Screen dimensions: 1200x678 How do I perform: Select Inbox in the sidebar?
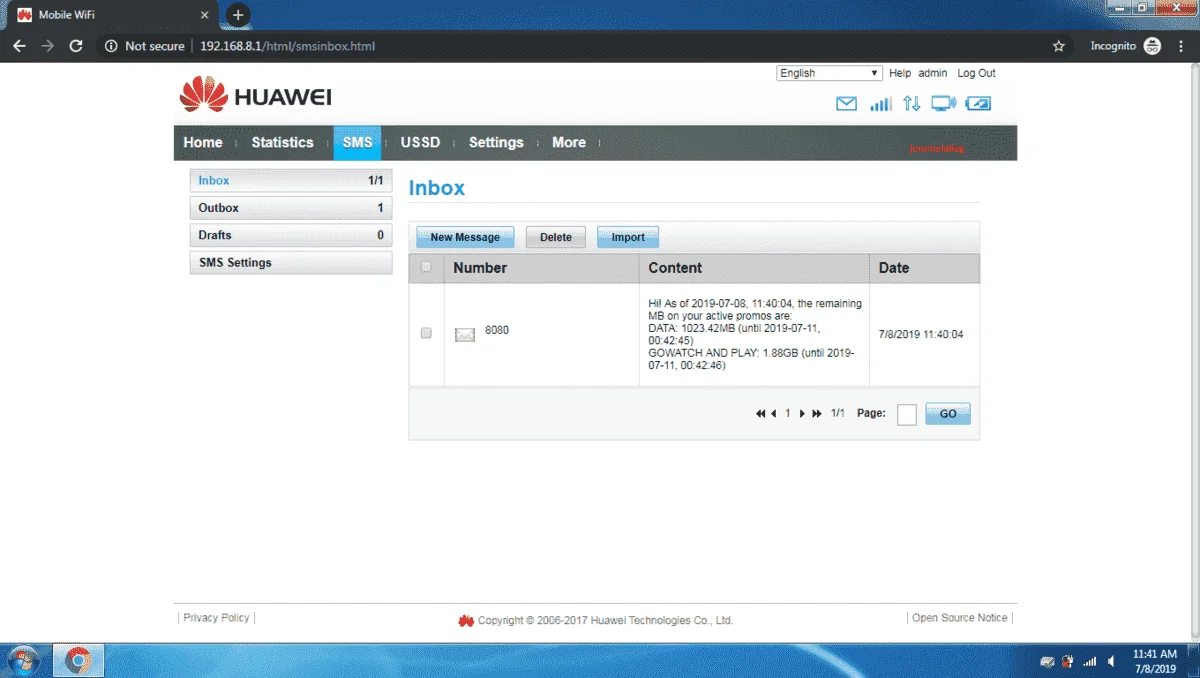tap(291, 181)
